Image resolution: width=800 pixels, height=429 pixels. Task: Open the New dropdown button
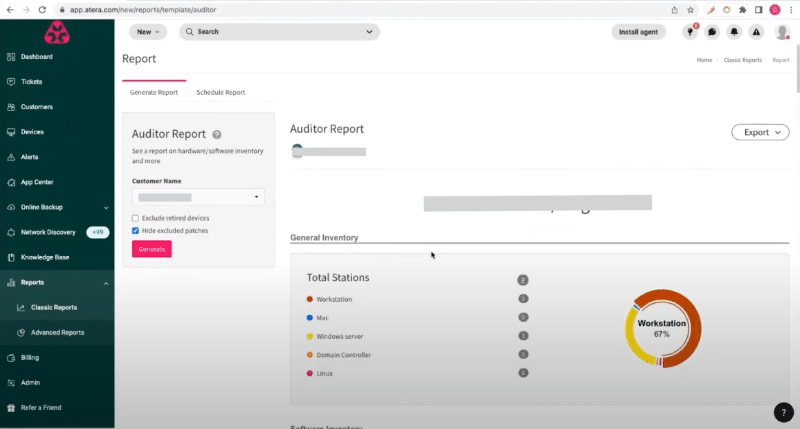pyautogui.click(x=148, y=32)
